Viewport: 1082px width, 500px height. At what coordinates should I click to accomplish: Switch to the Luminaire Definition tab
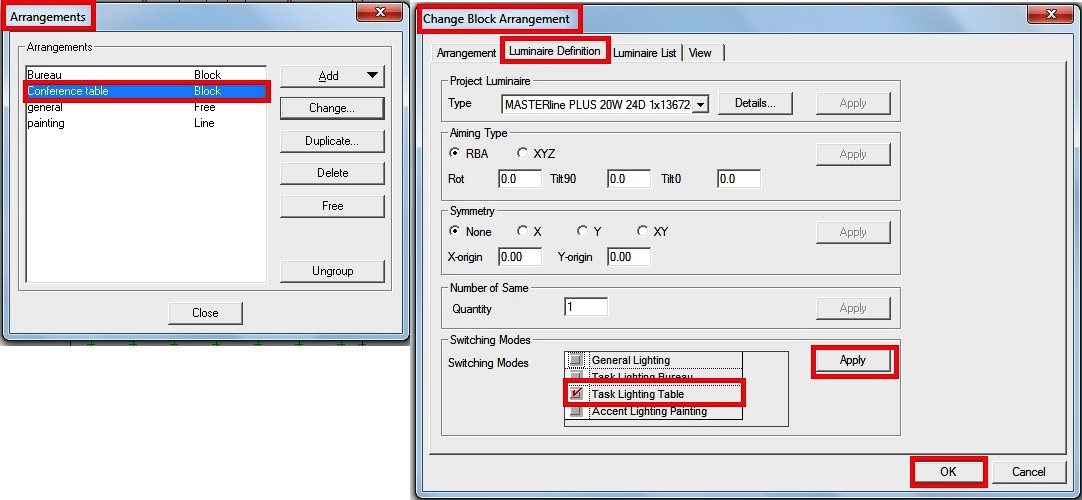[x=555, y=51]
